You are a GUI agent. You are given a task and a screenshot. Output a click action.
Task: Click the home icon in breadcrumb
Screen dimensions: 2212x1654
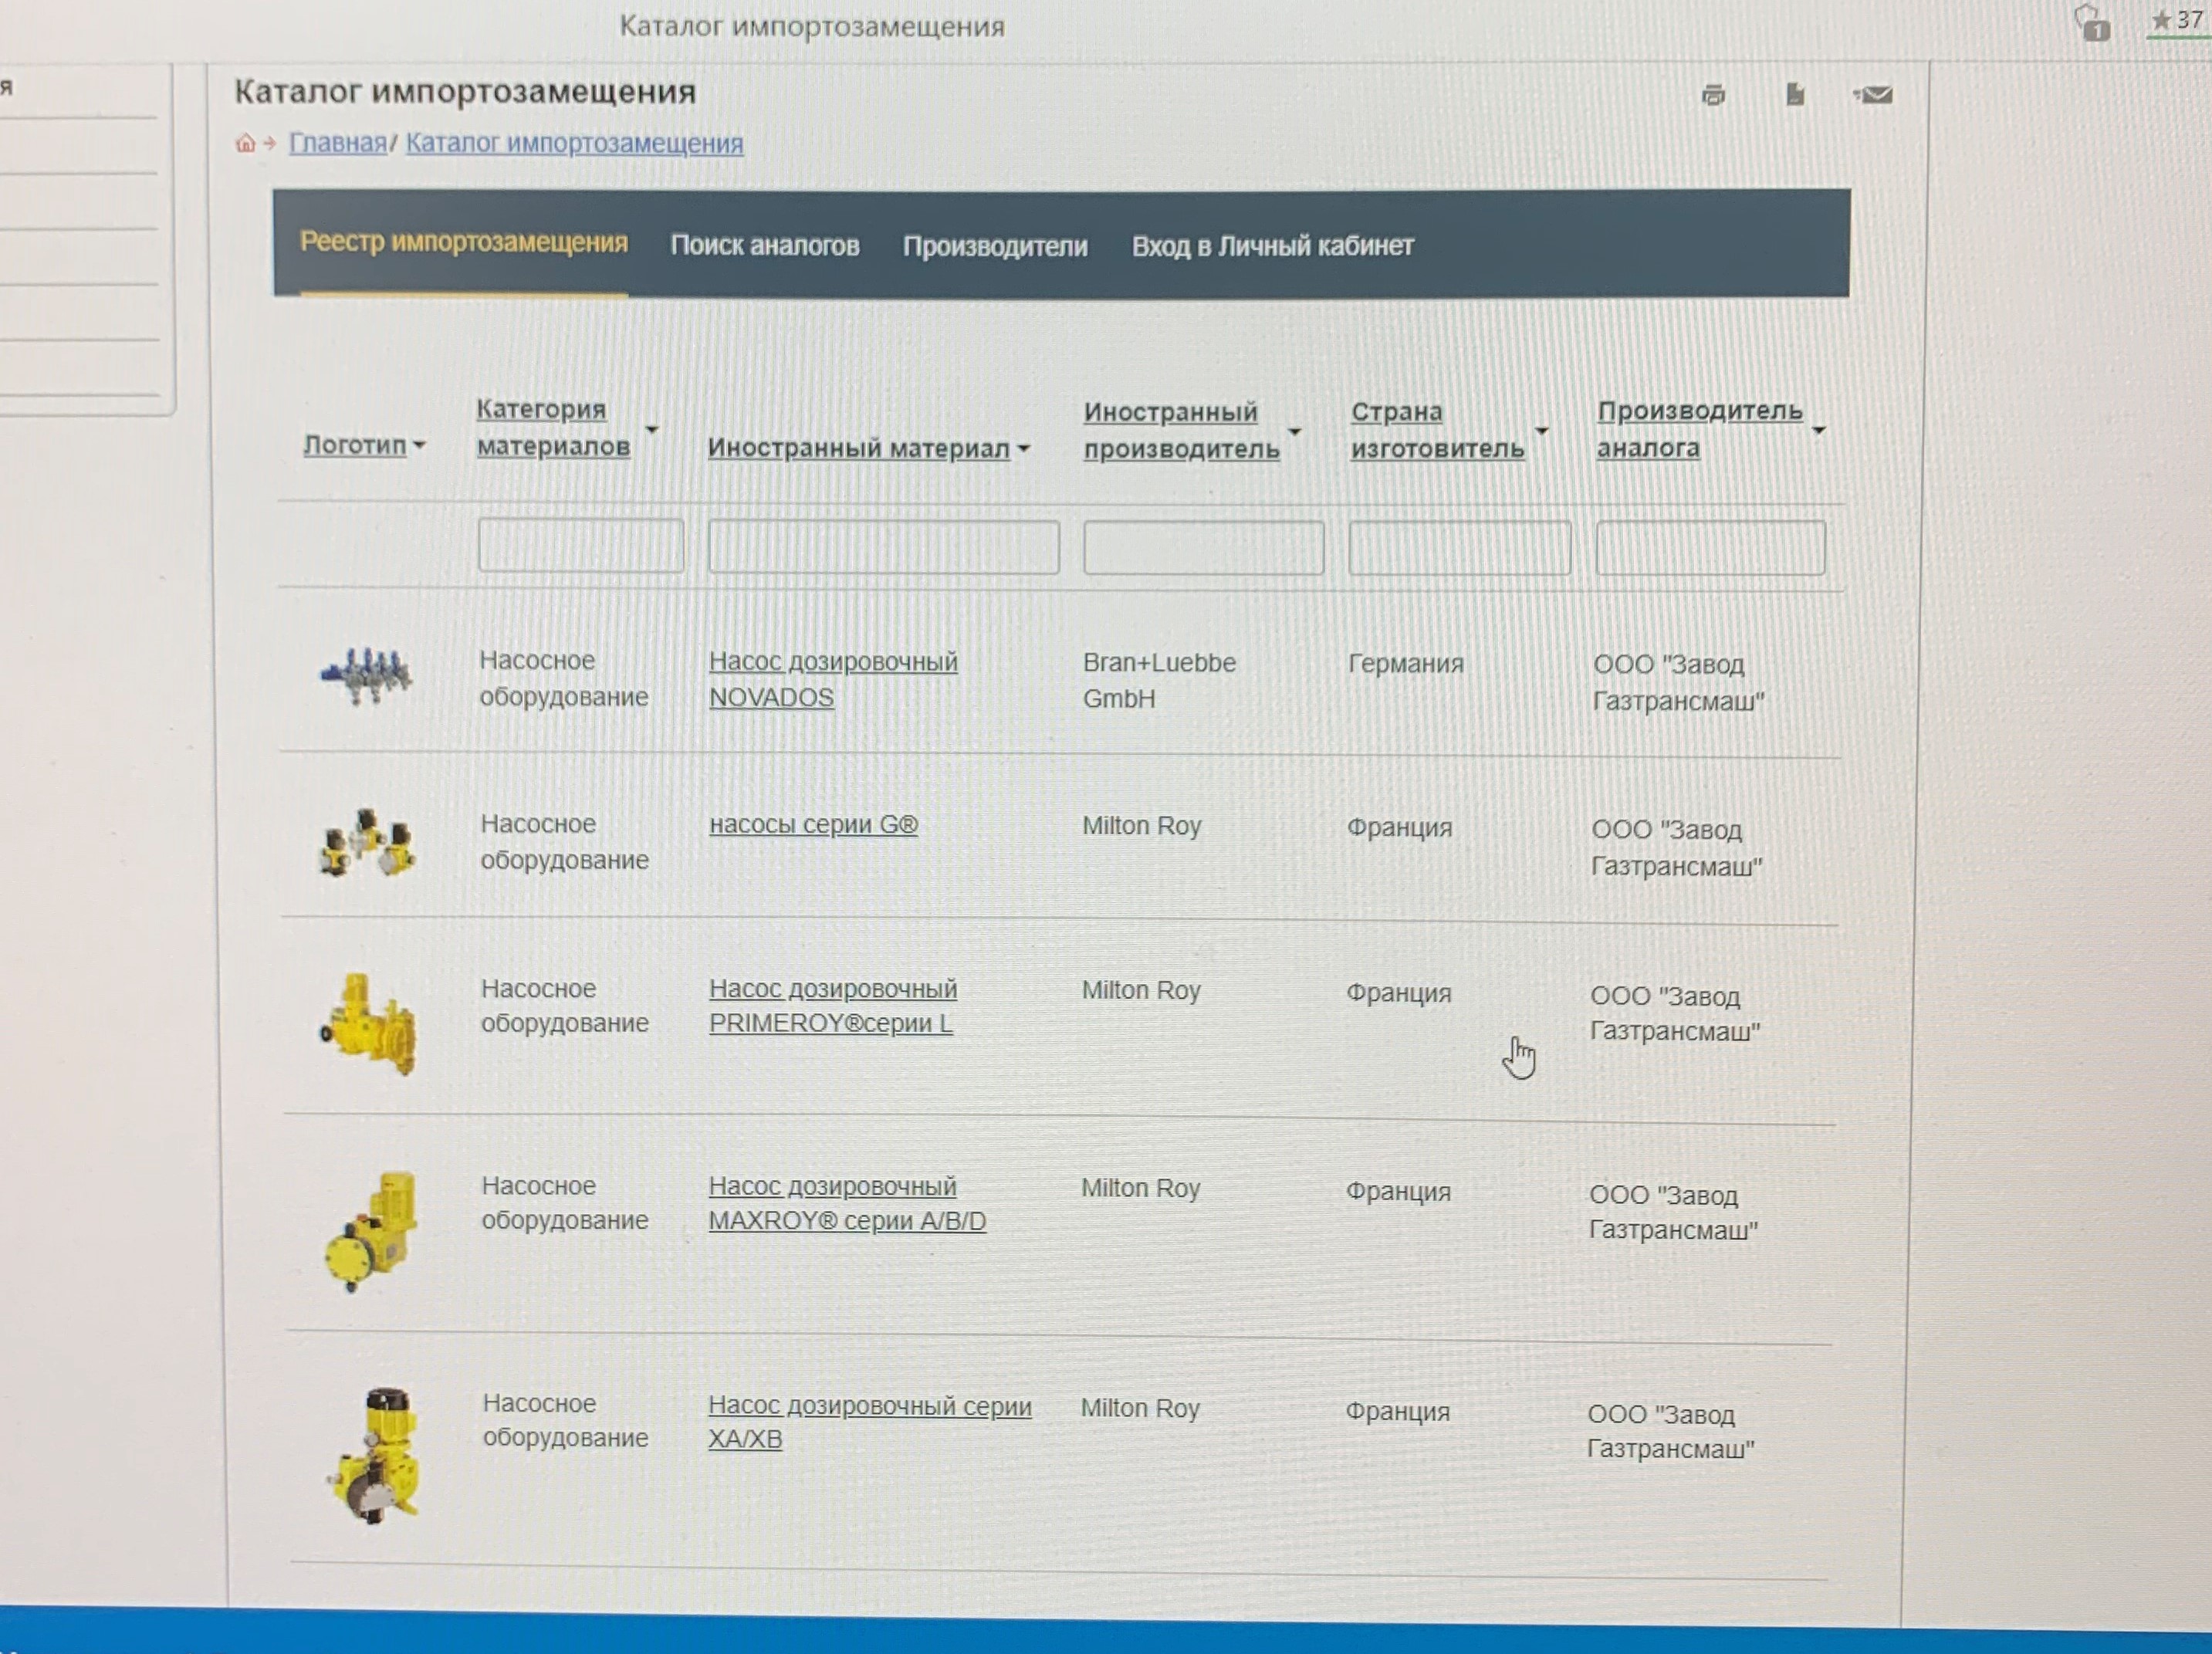245,143
